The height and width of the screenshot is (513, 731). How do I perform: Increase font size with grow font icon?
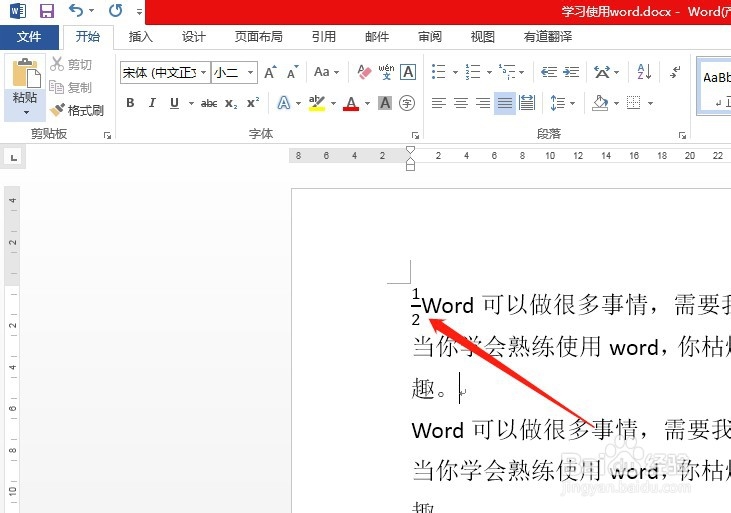point(270,72)
